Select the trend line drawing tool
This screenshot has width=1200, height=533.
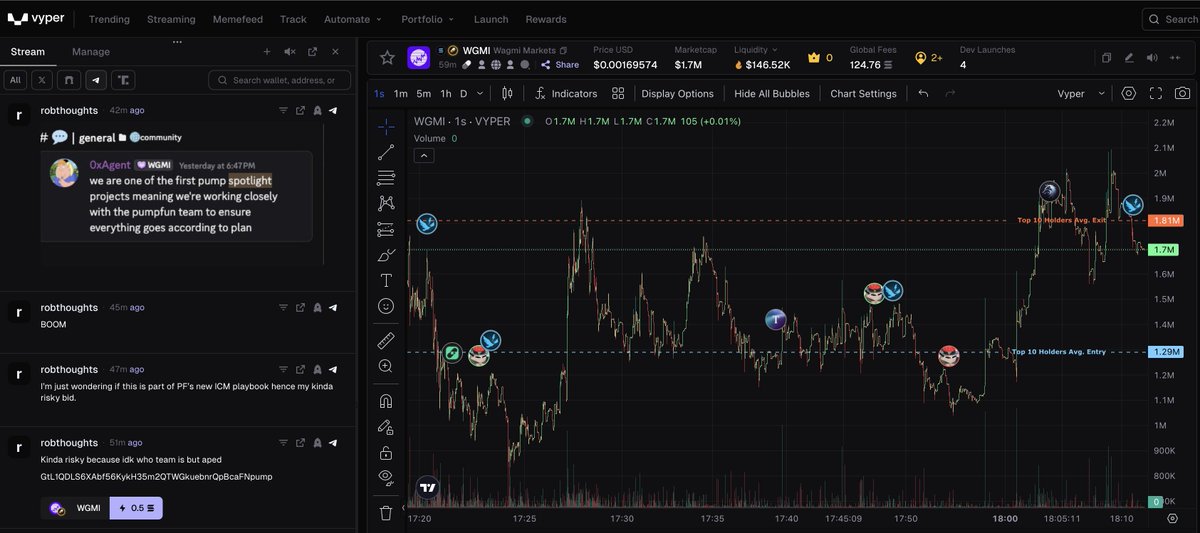click(x=386, y=152)
